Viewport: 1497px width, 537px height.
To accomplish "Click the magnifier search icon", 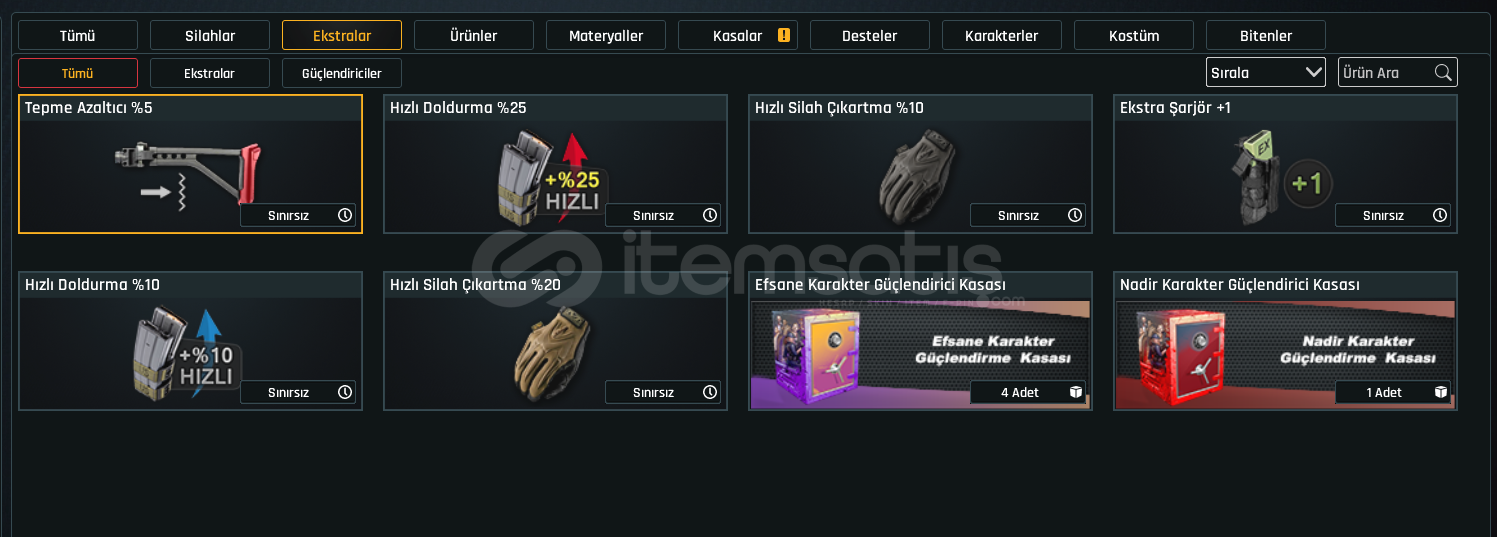I will (1443, 72).
